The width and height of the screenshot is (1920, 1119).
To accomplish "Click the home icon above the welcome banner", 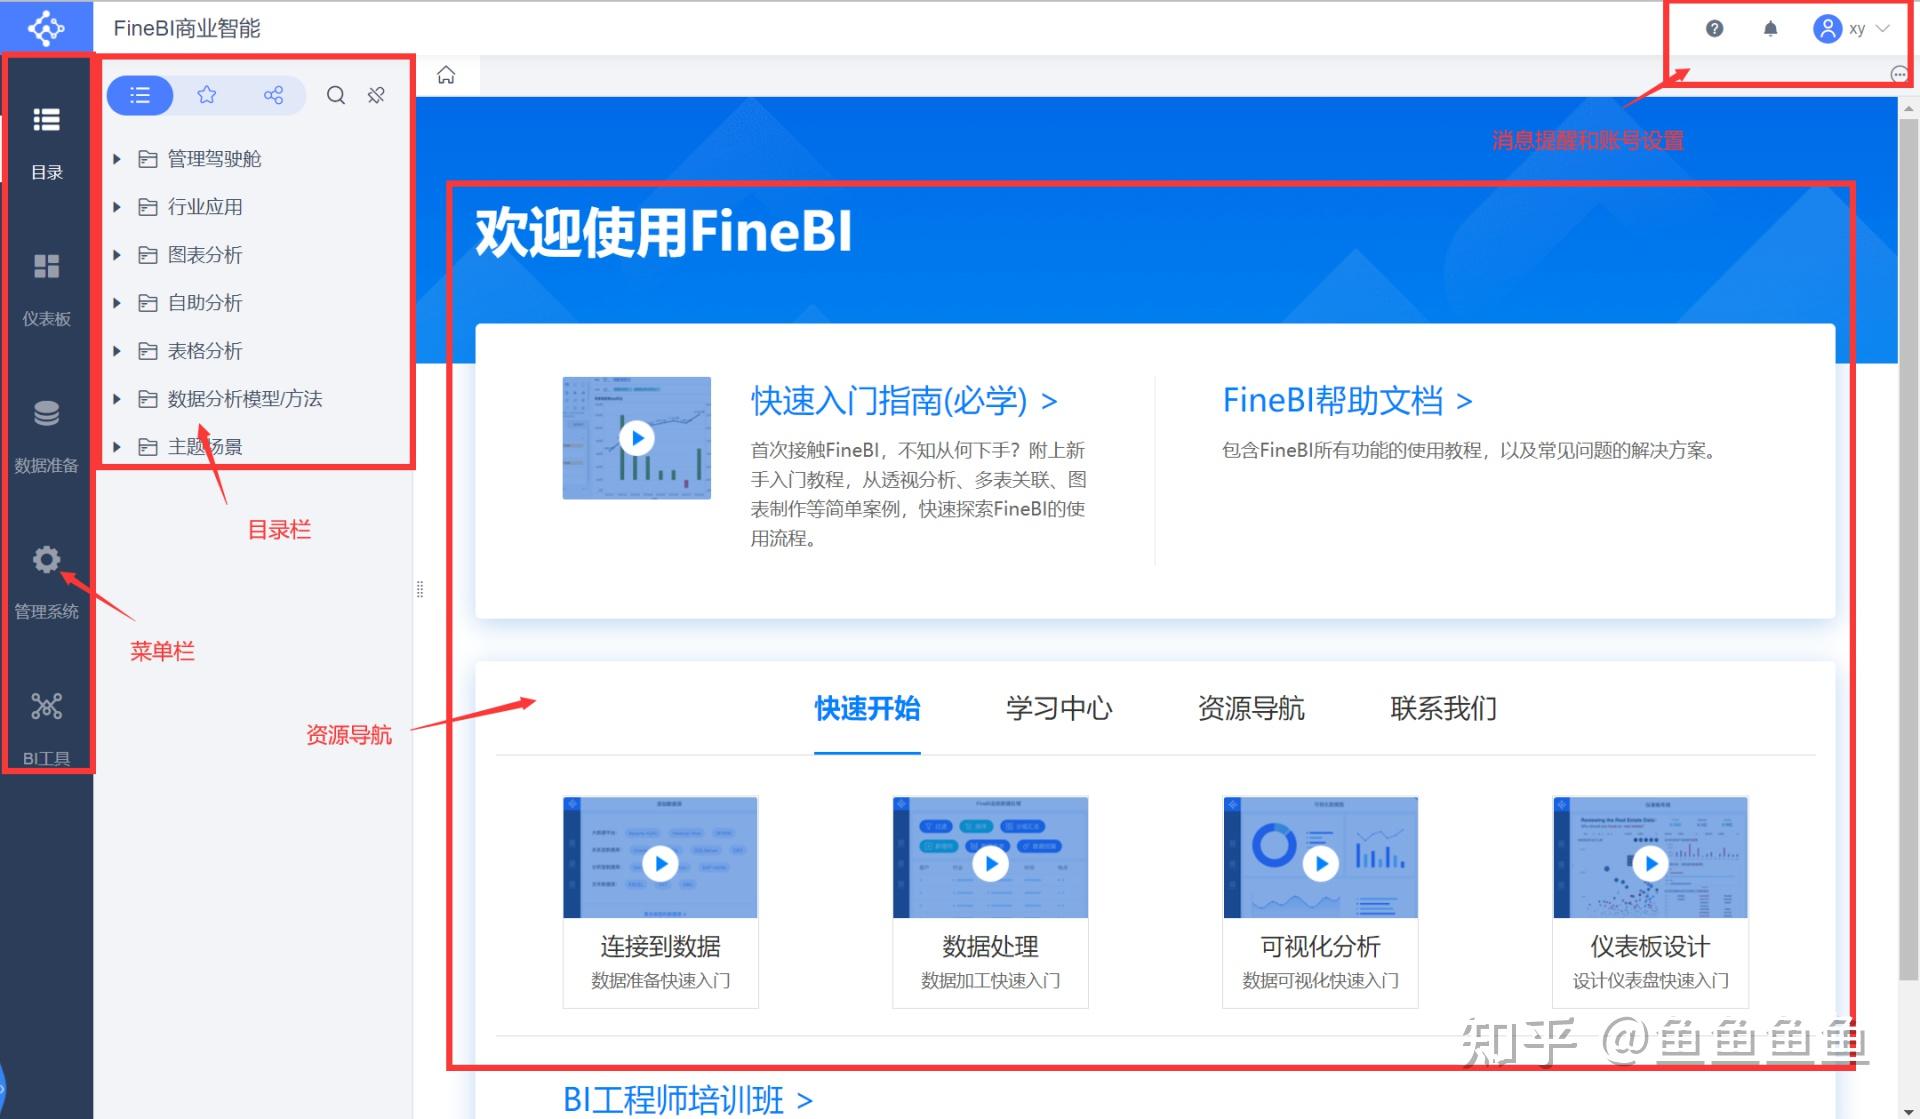I will [446, 74].
